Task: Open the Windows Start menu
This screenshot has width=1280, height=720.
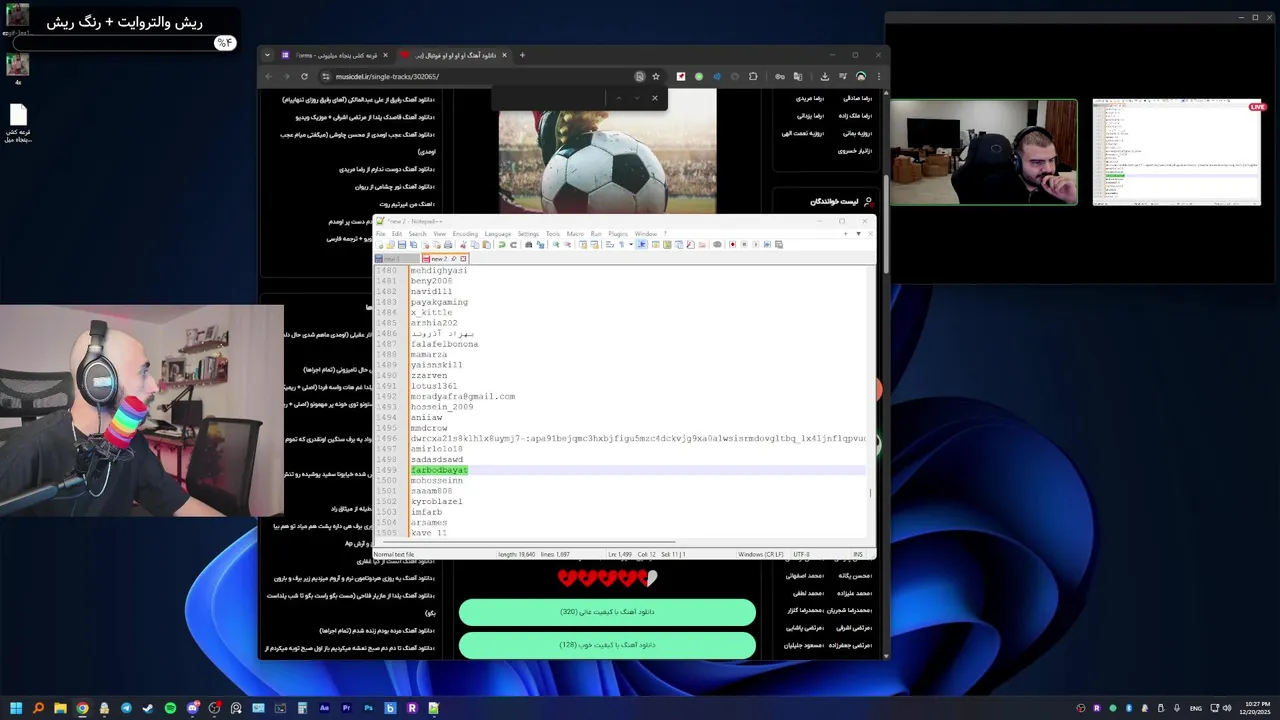Action: tap(16, 708)
